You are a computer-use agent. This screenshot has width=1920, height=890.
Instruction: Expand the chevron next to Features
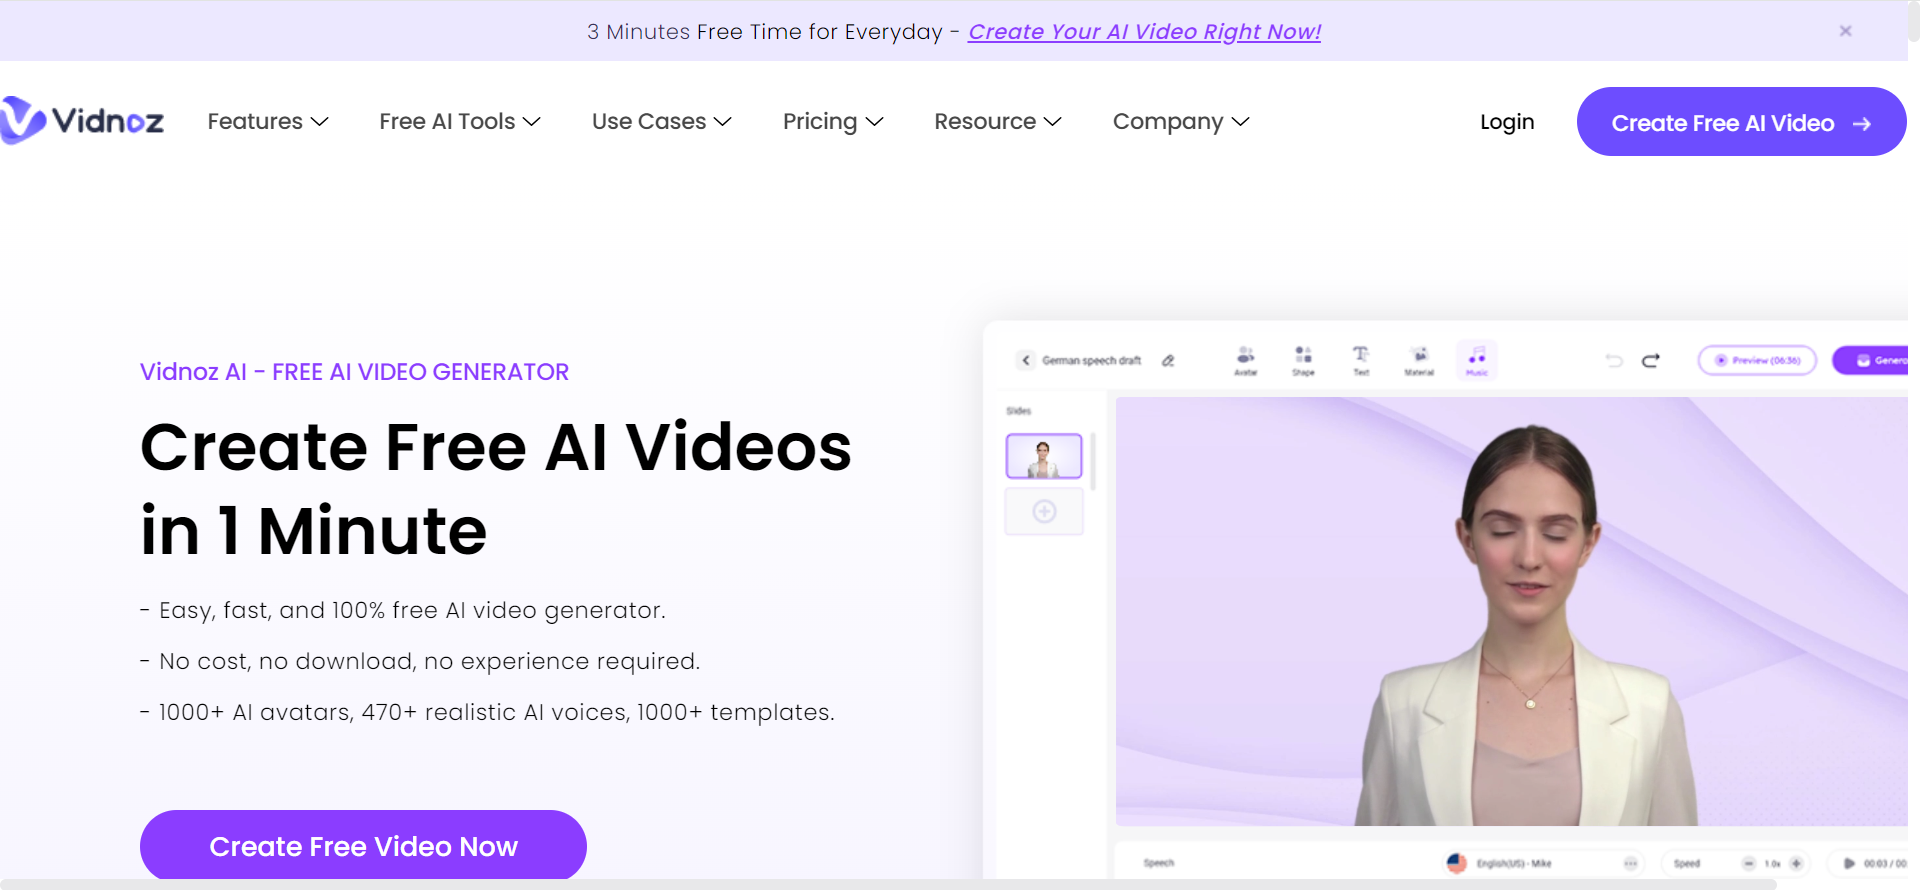(x=320, y=122)
